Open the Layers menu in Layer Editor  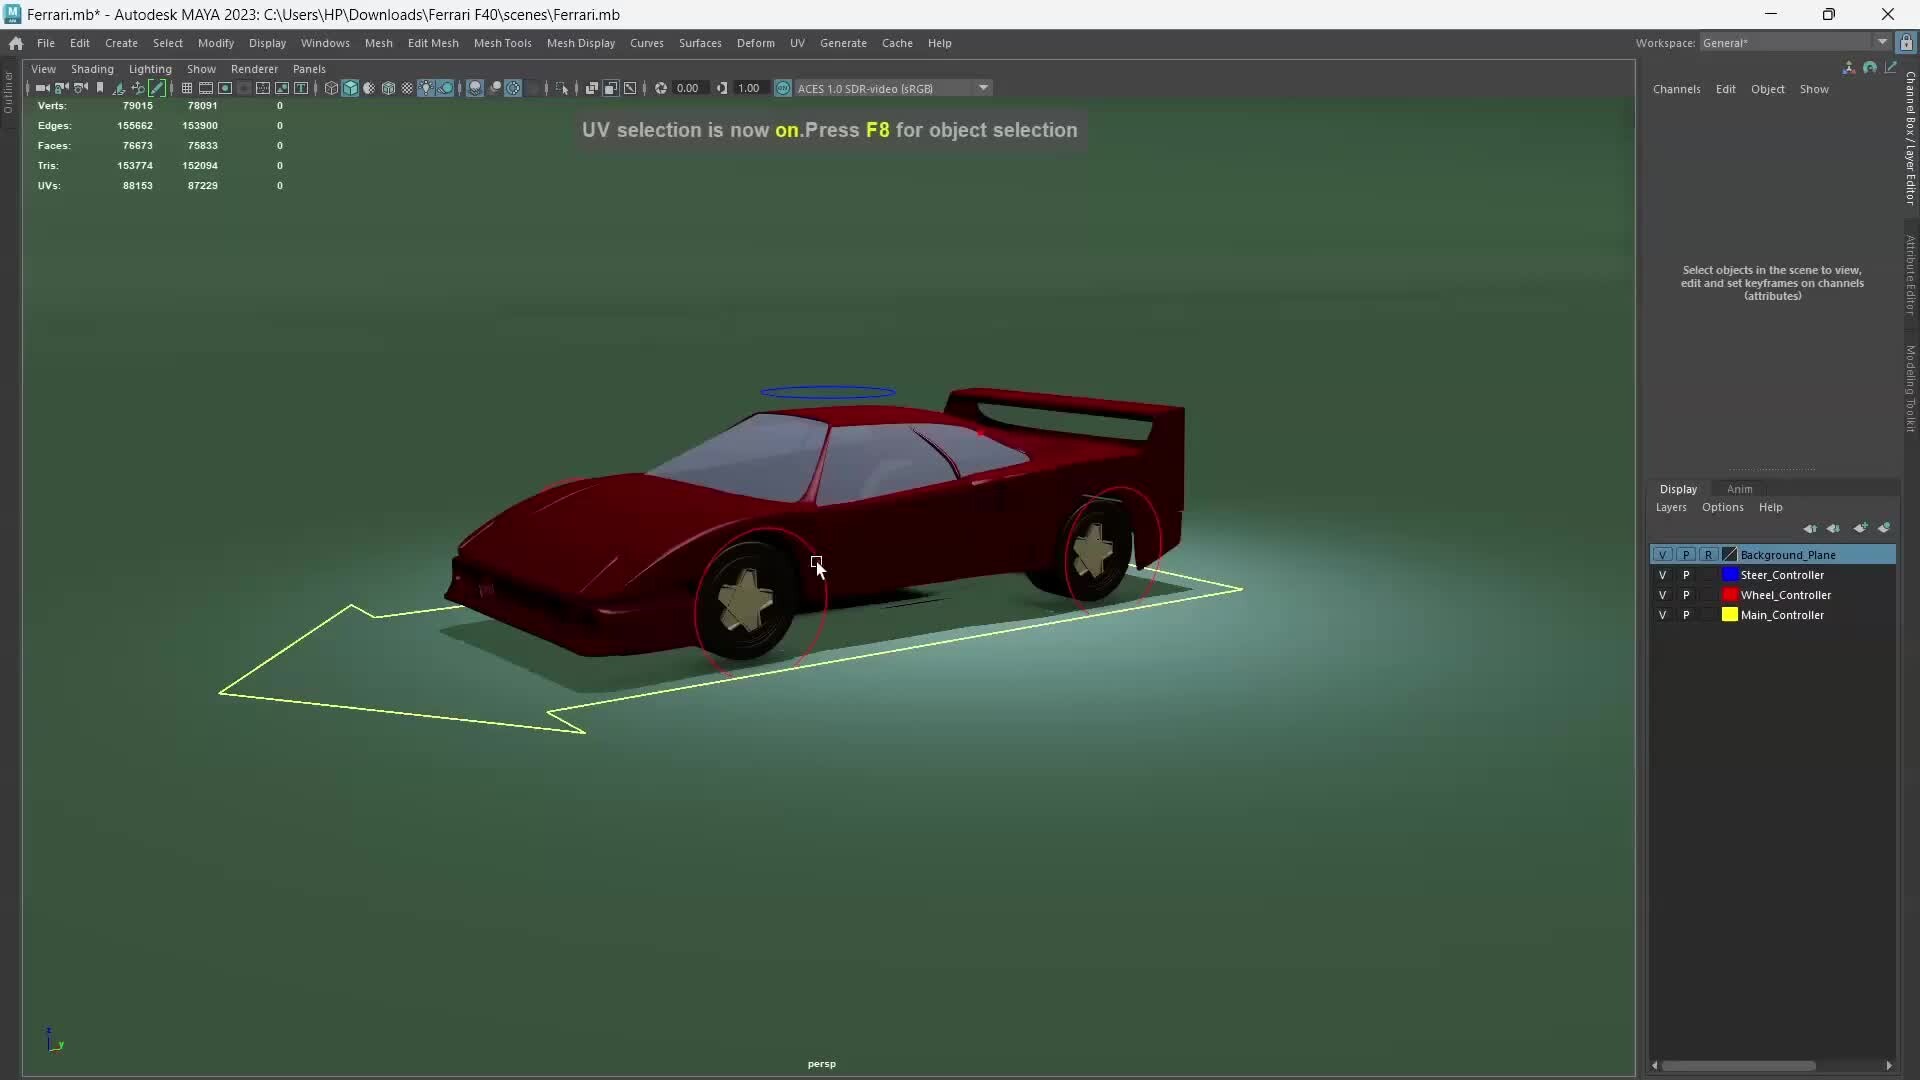[x=1670, y=507]
